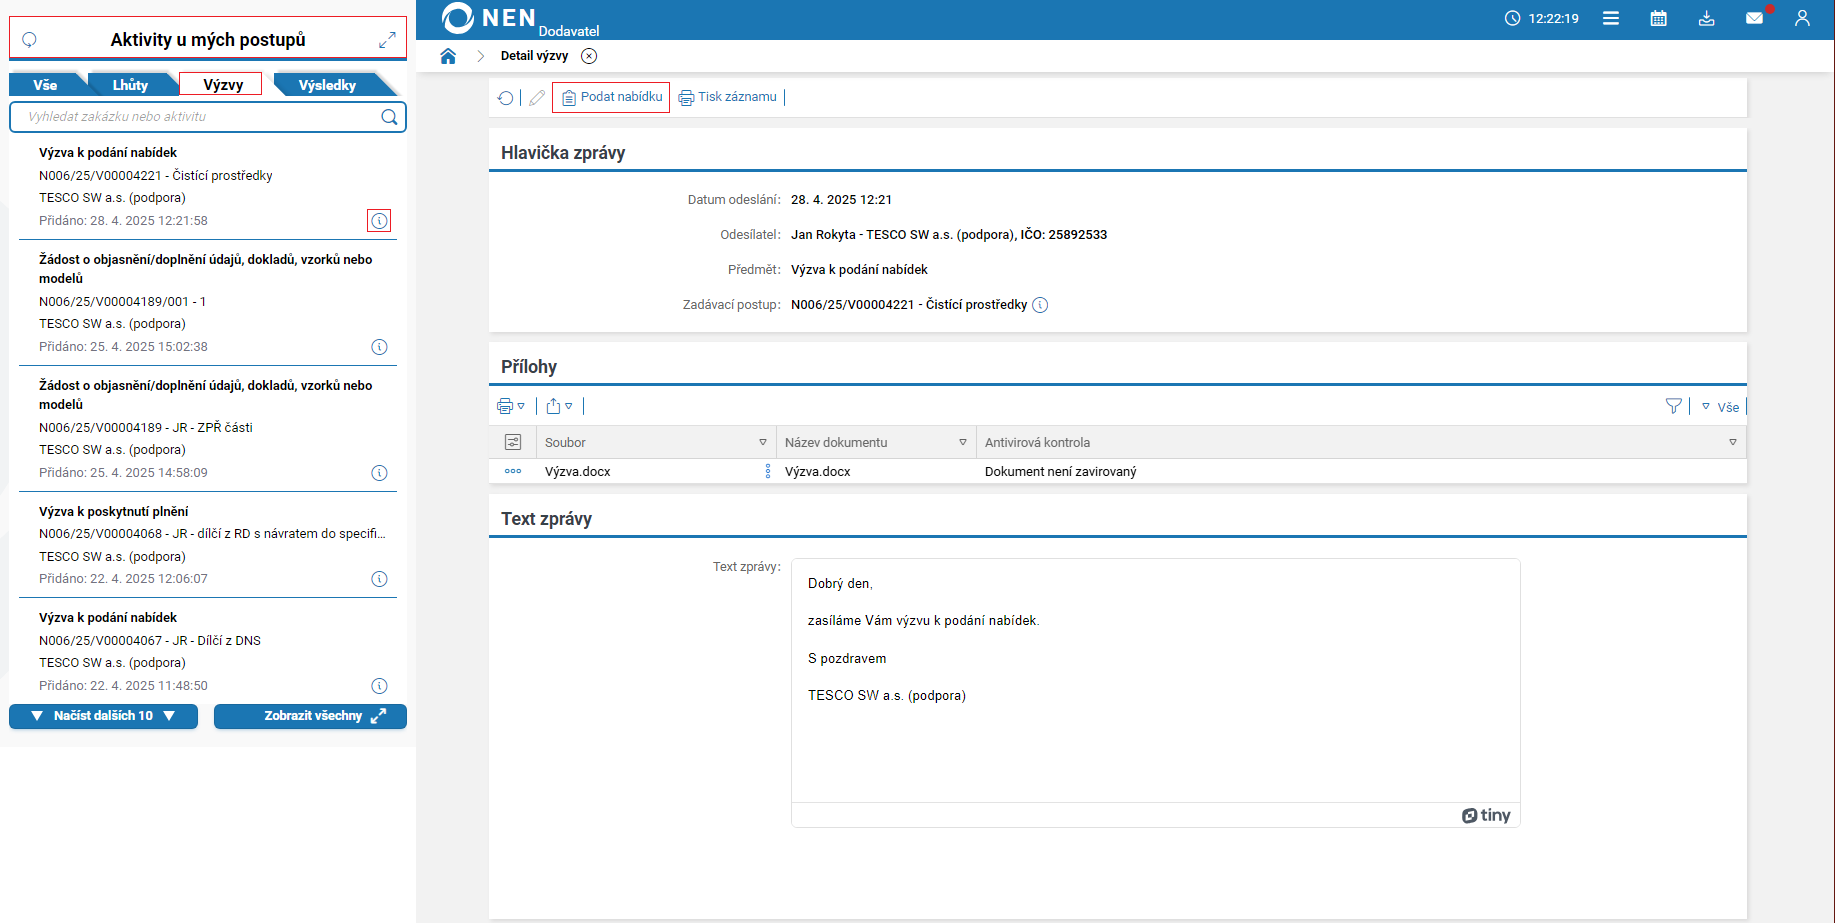
Task: Expand the print dropdown in Přílohy toolbar
Action: [511, 406]
